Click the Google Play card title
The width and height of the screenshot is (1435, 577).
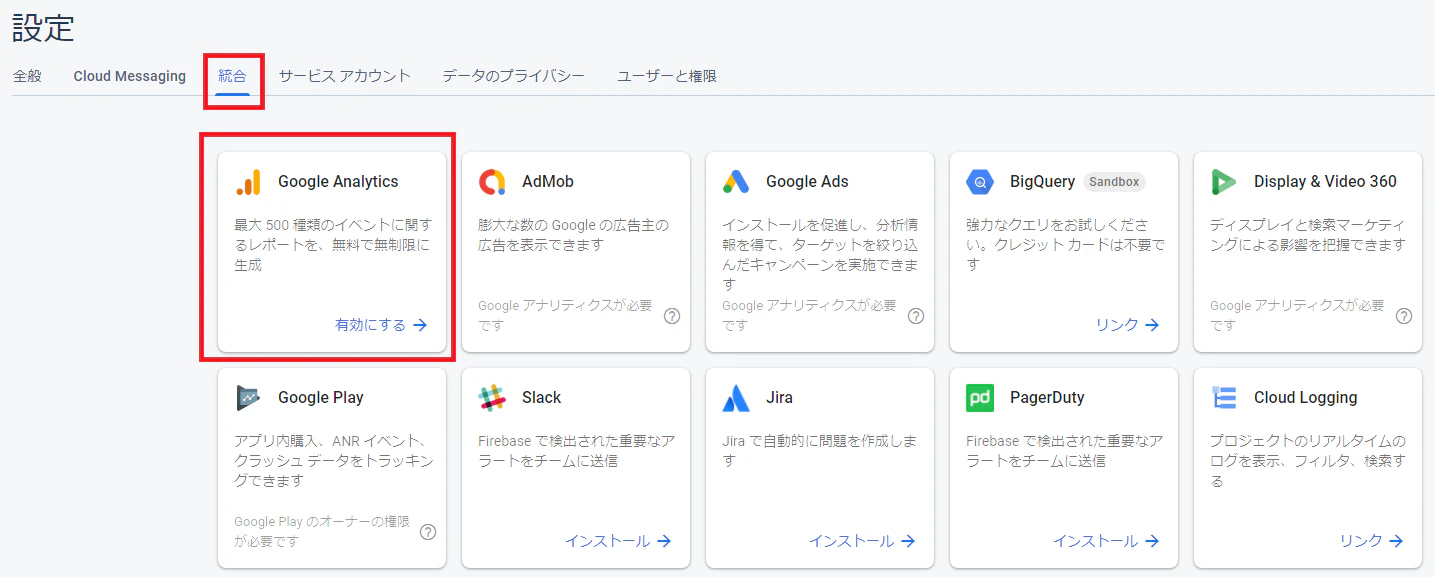pos(321,398)
